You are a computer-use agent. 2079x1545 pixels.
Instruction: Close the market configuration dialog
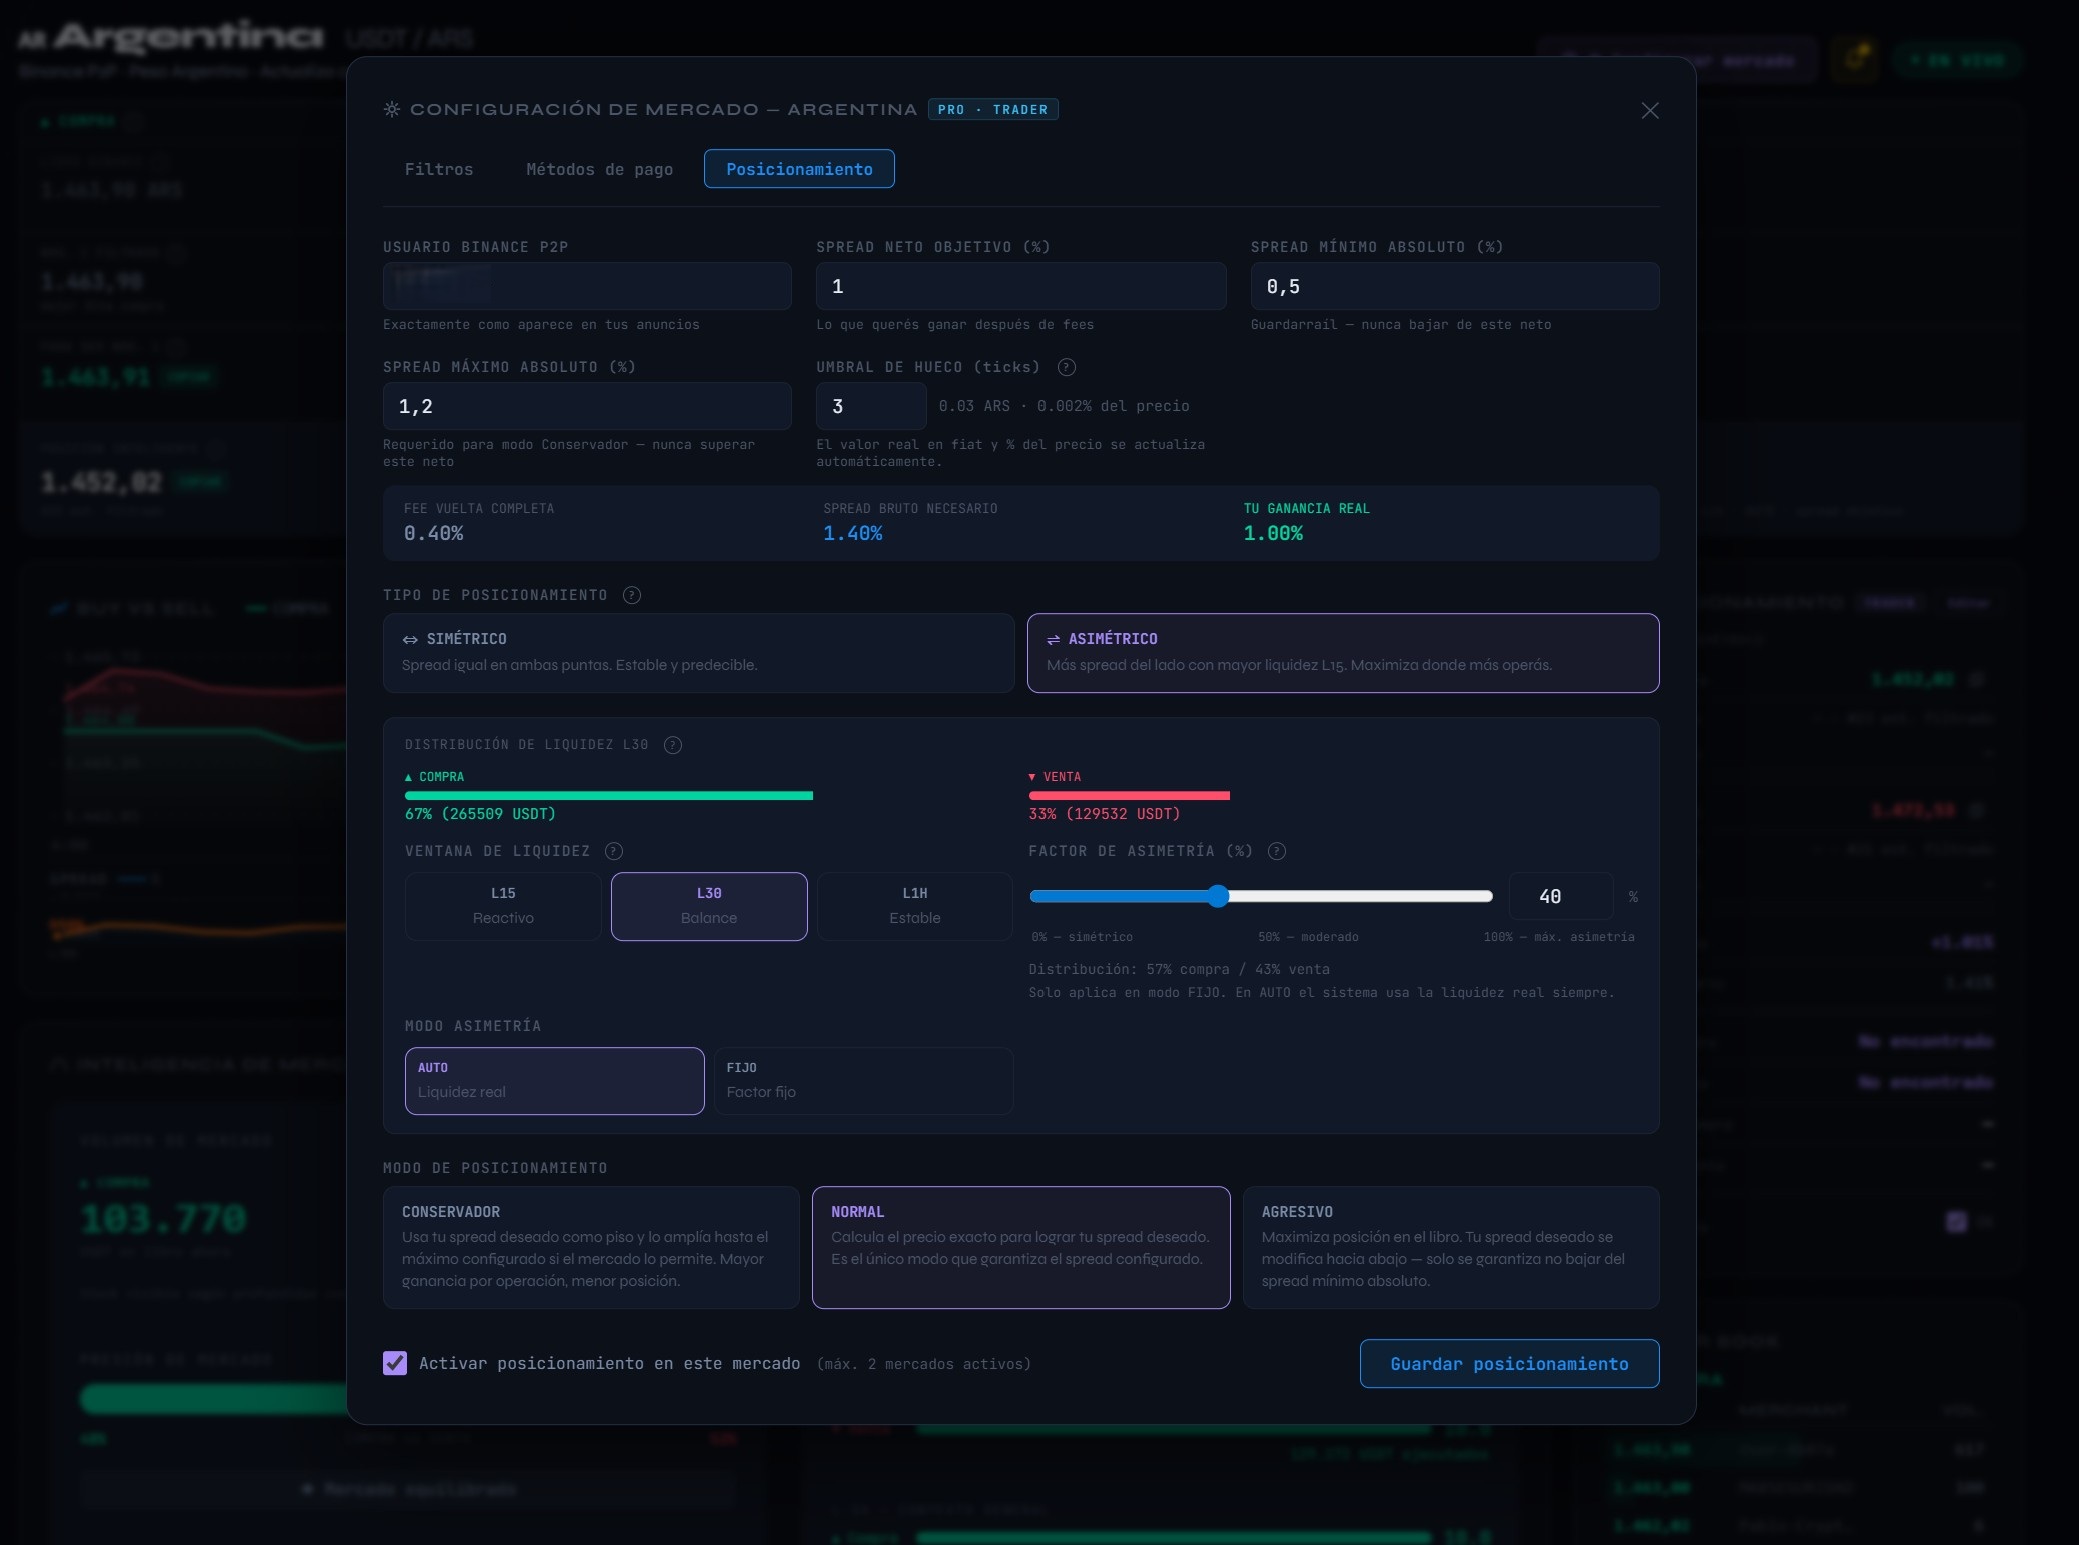[1649, 111]
